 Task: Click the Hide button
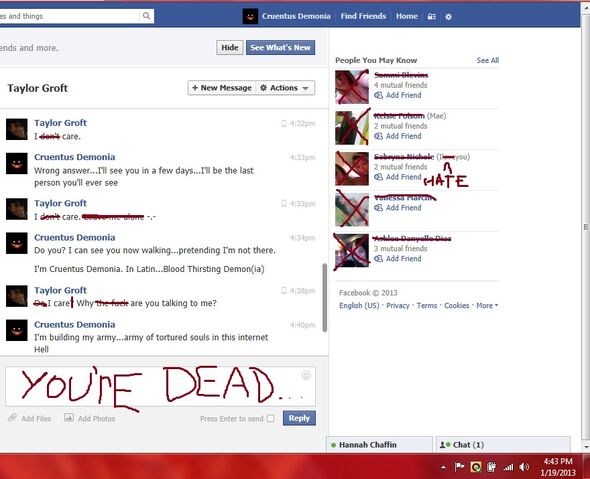[230, 47]
